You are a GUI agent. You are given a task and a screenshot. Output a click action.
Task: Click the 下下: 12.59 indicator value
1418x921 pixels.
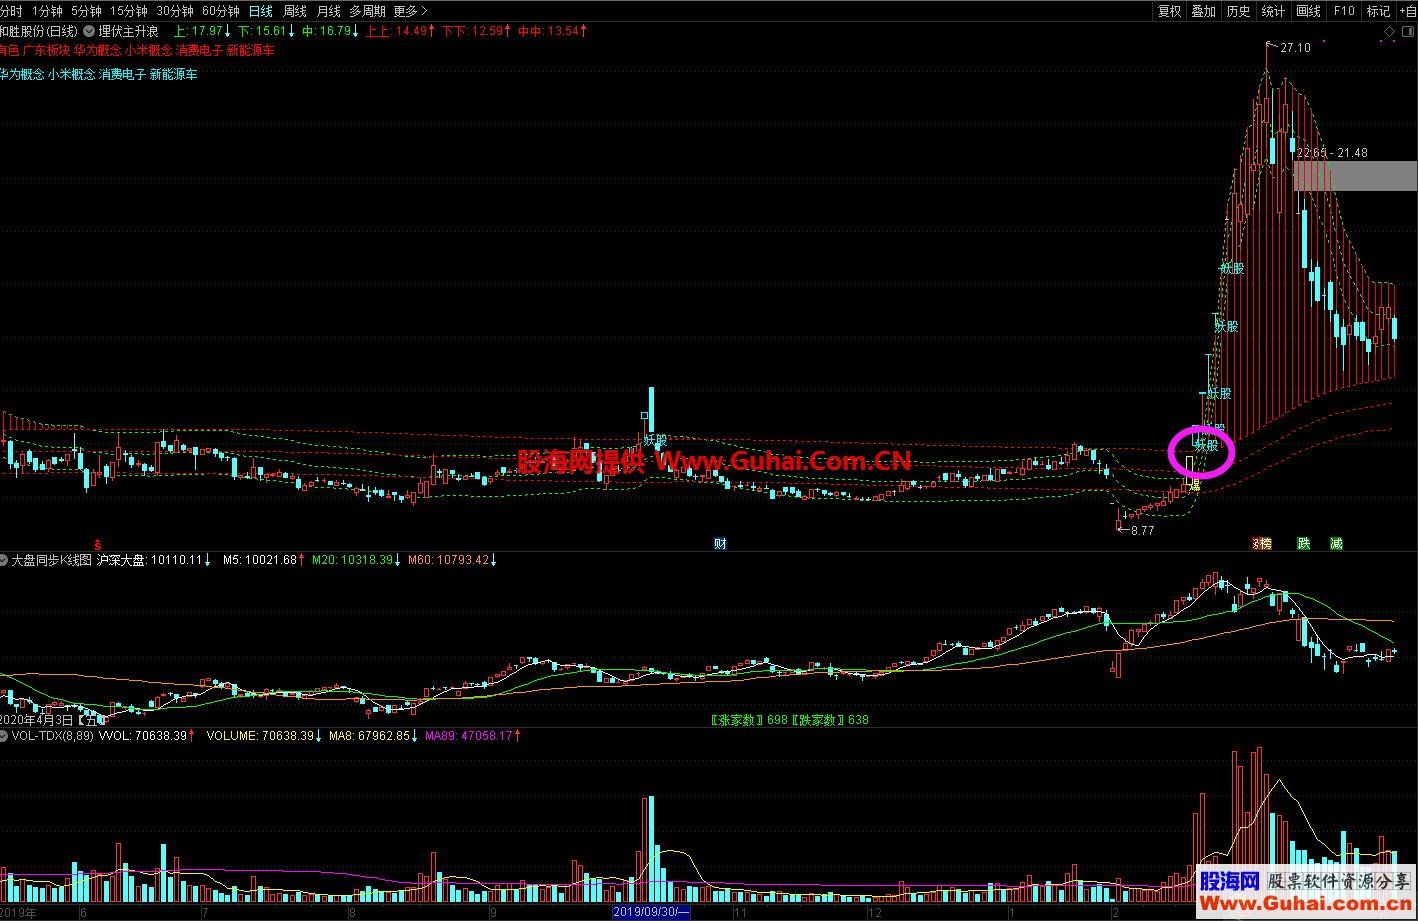(476, 31)
